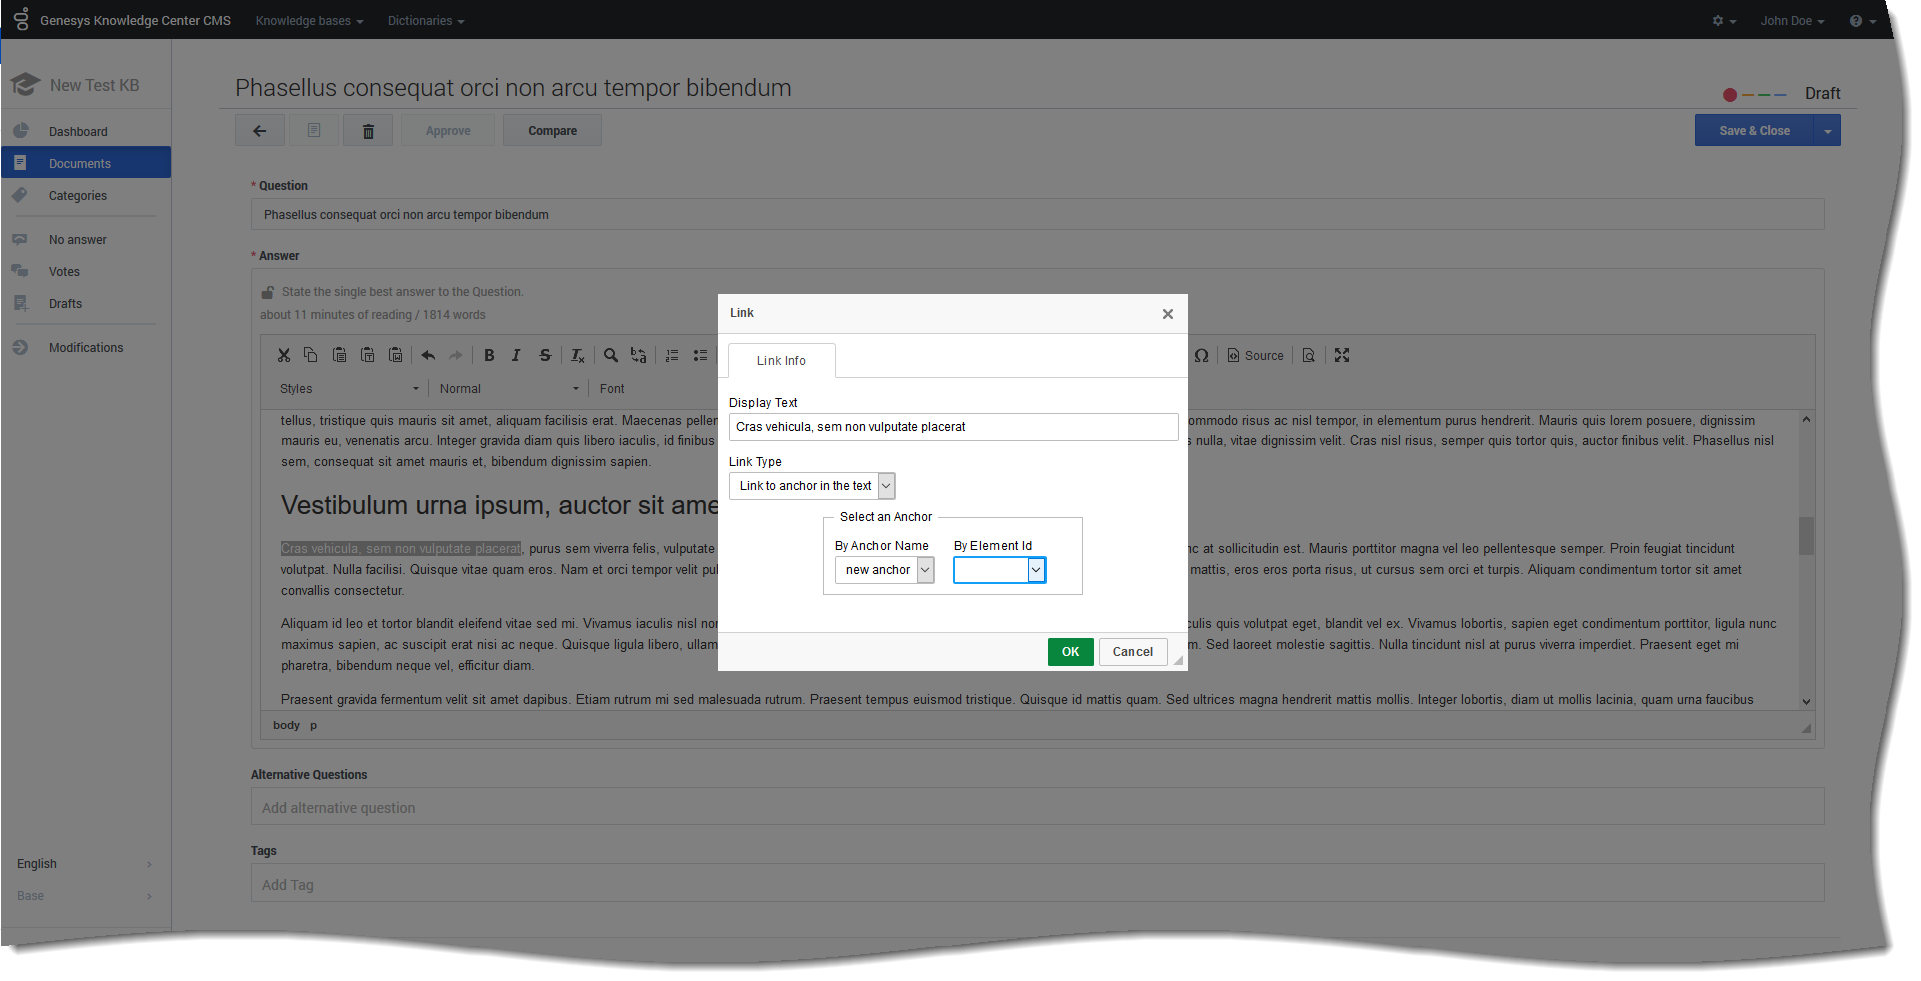Click the Bold formatting icon
This screenshot has width=1921, height=981.
pyautogui.click(x=489, y=355)
